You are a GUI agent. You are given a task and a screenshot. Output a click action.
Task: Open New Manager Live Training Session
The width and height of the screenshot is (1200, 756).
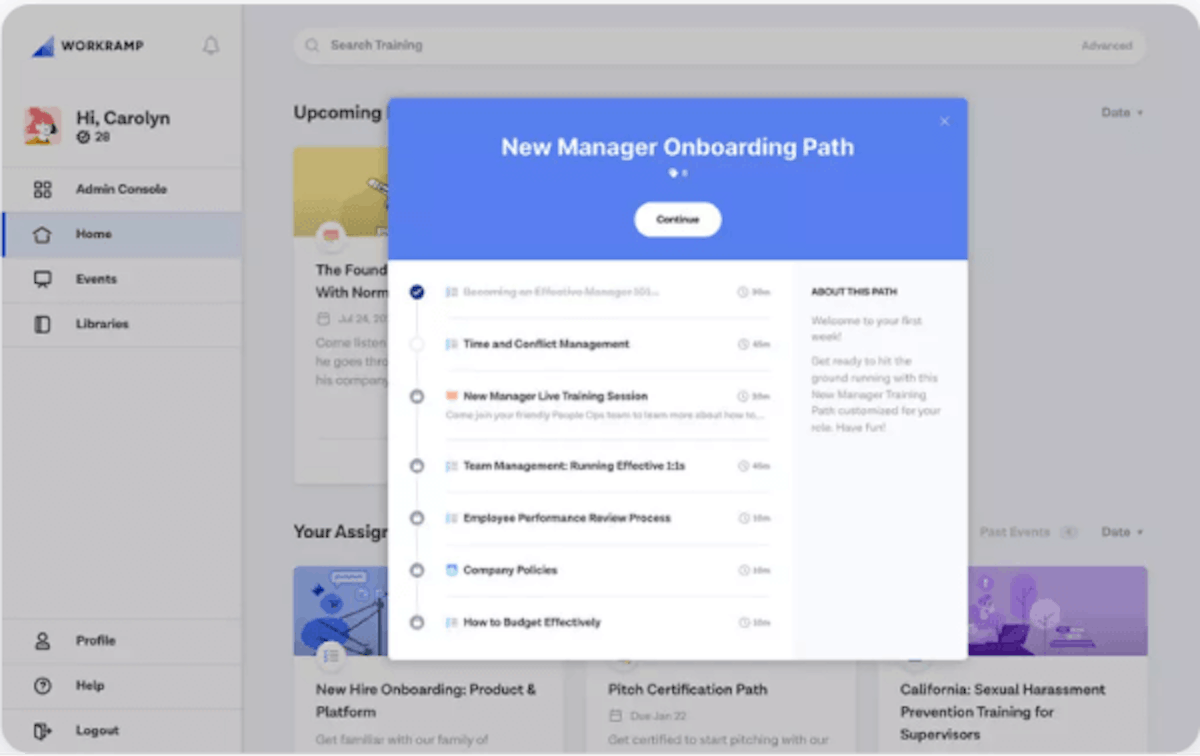coord(555,396)
